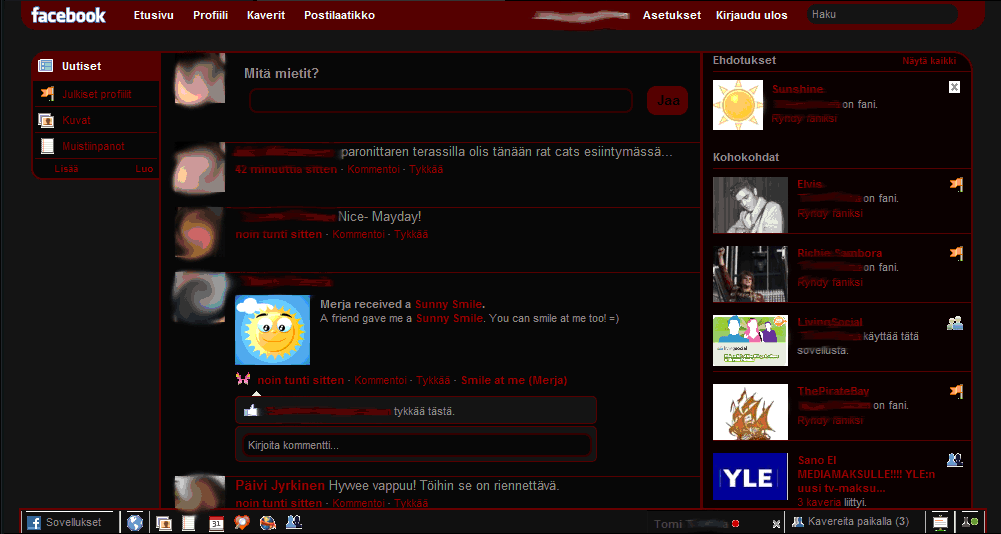Viewport: 1001px width, 534px height.
Task: Click the heart speech-bubble app icon
Action: coord(241,523)
